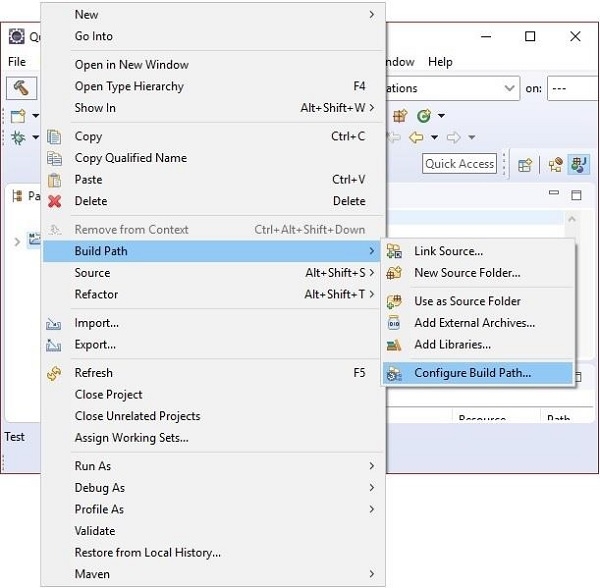Click the Add External Archives jar icon
The image size is (600, 588).
tap(394, 323)
